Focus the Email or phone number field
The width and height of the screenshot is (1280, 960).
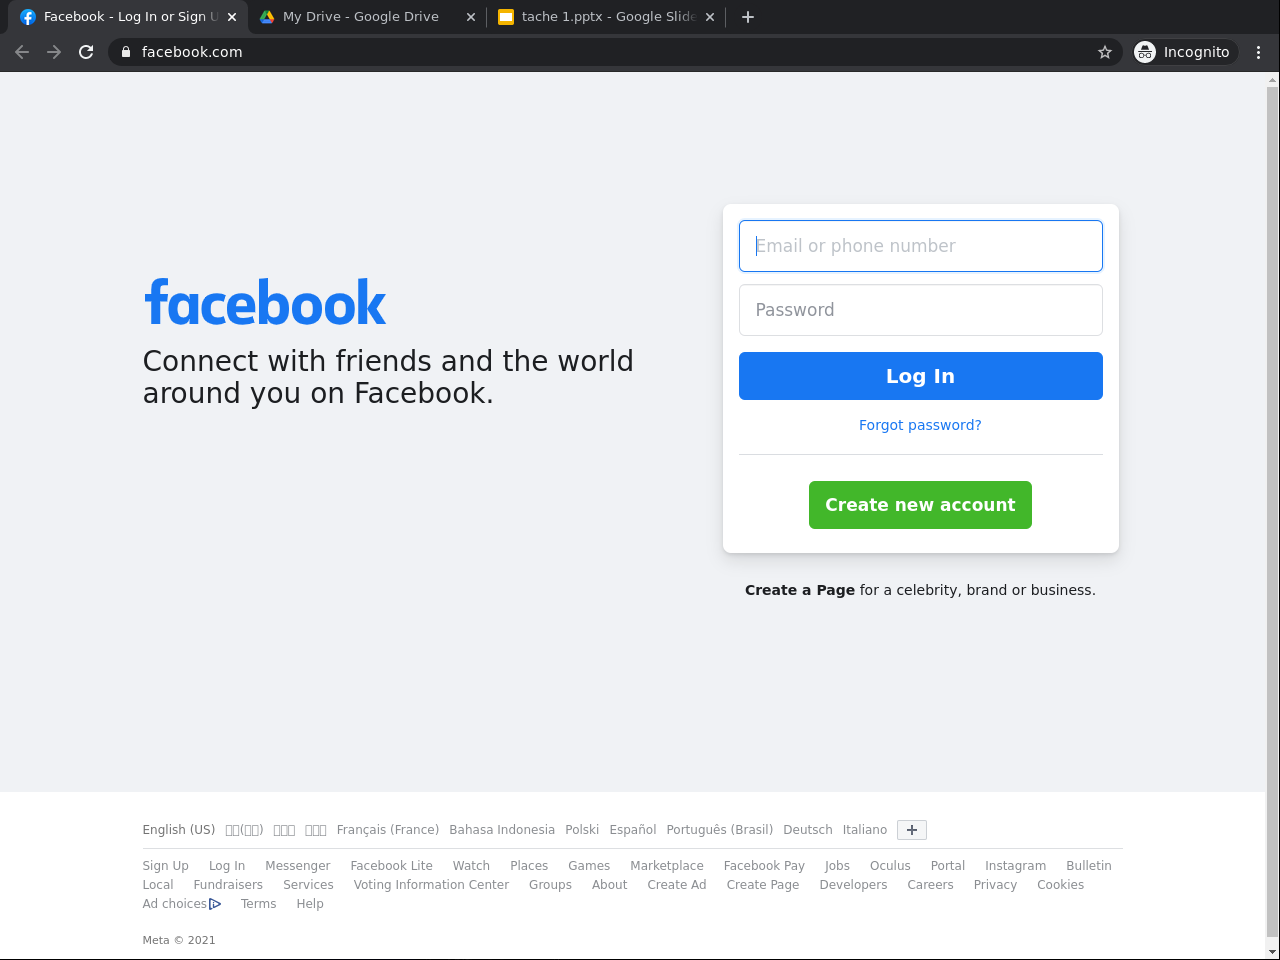click(921, 246)
